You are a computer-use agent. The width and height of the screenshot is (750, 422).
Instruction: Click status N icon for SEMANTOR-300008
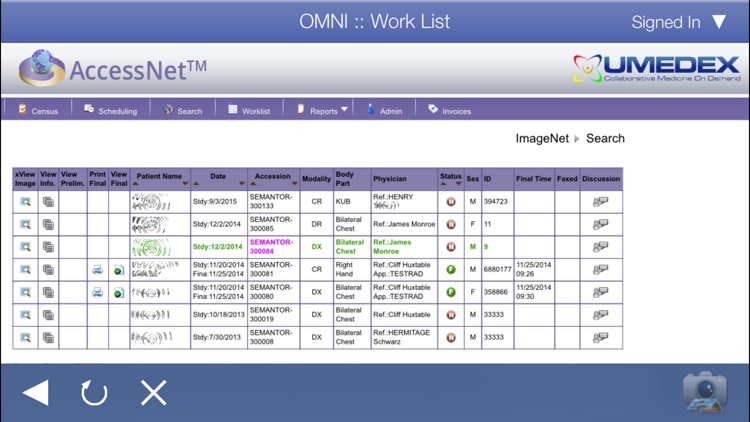point(451,338)
